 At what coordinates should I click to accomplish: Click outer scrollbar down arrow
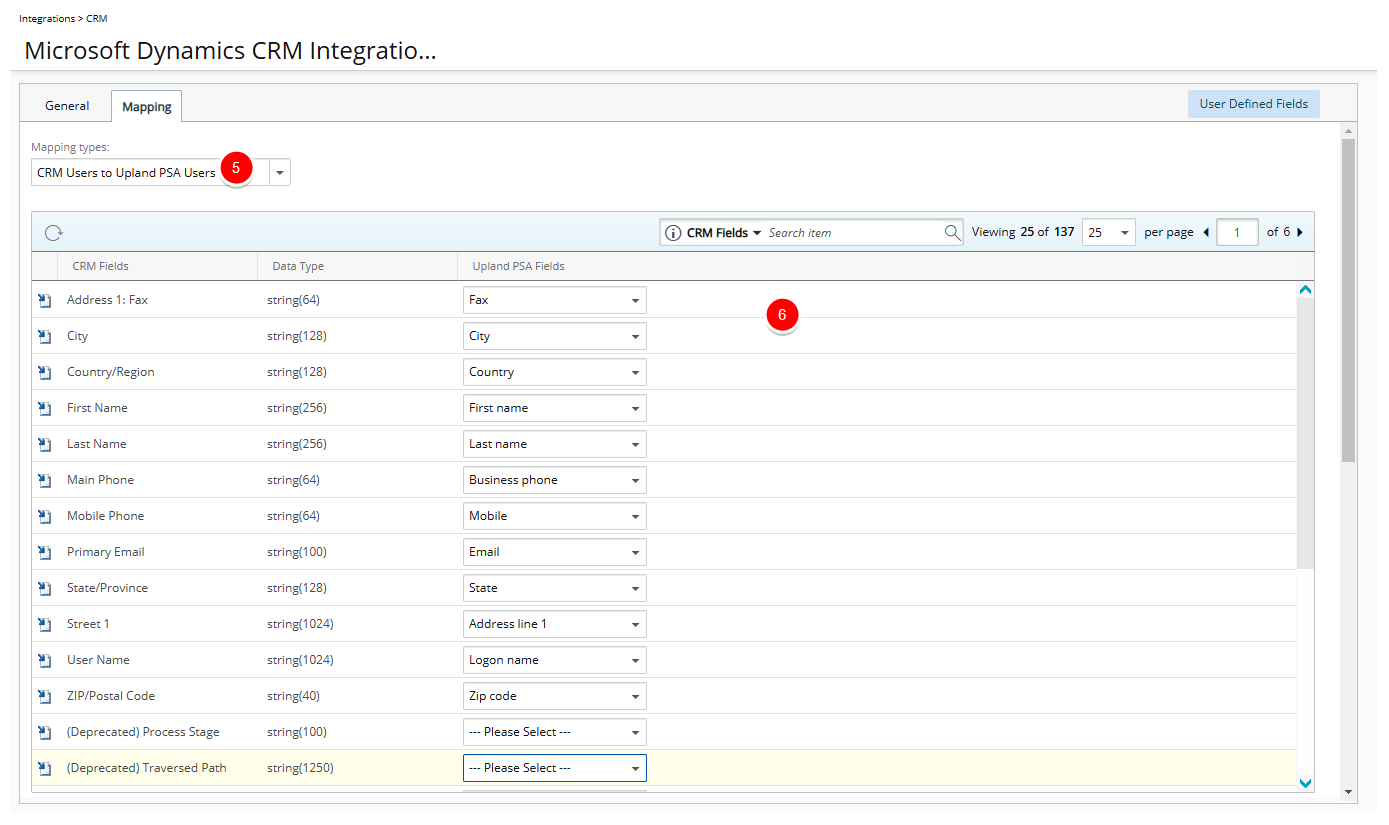point(1348,792)
